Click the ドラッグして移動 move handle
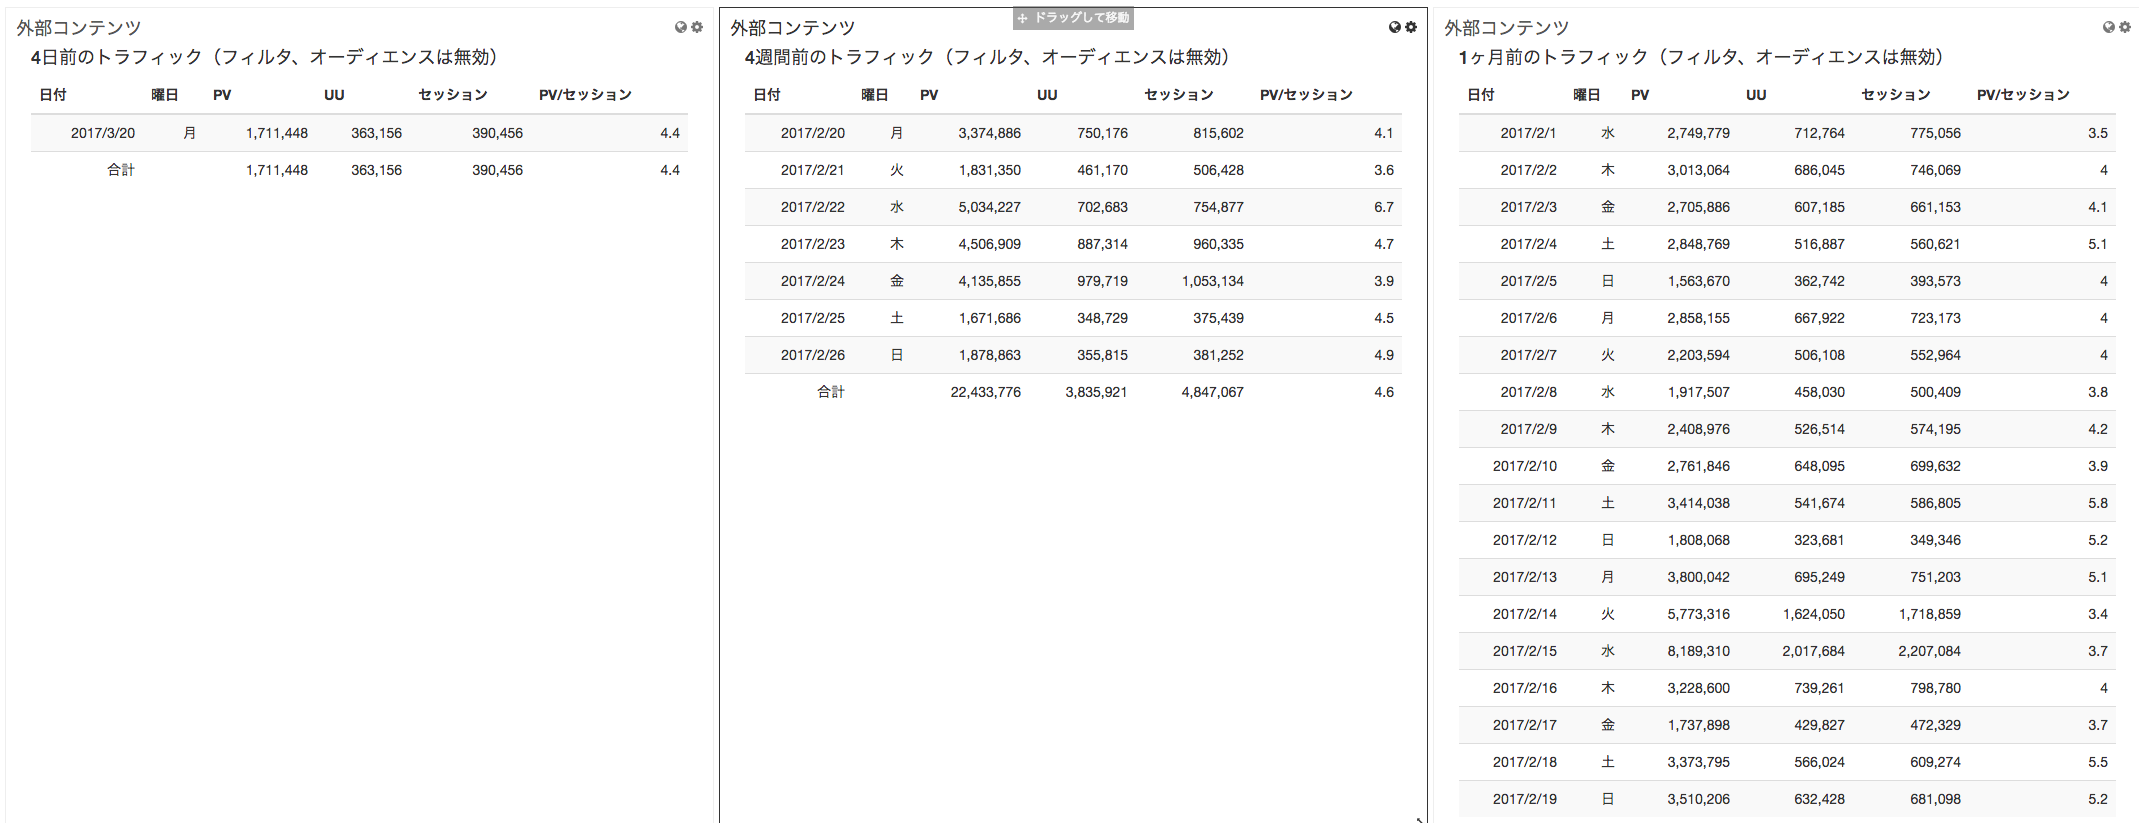This screenshot has height=823, width=2139. tap(1073, 18)
